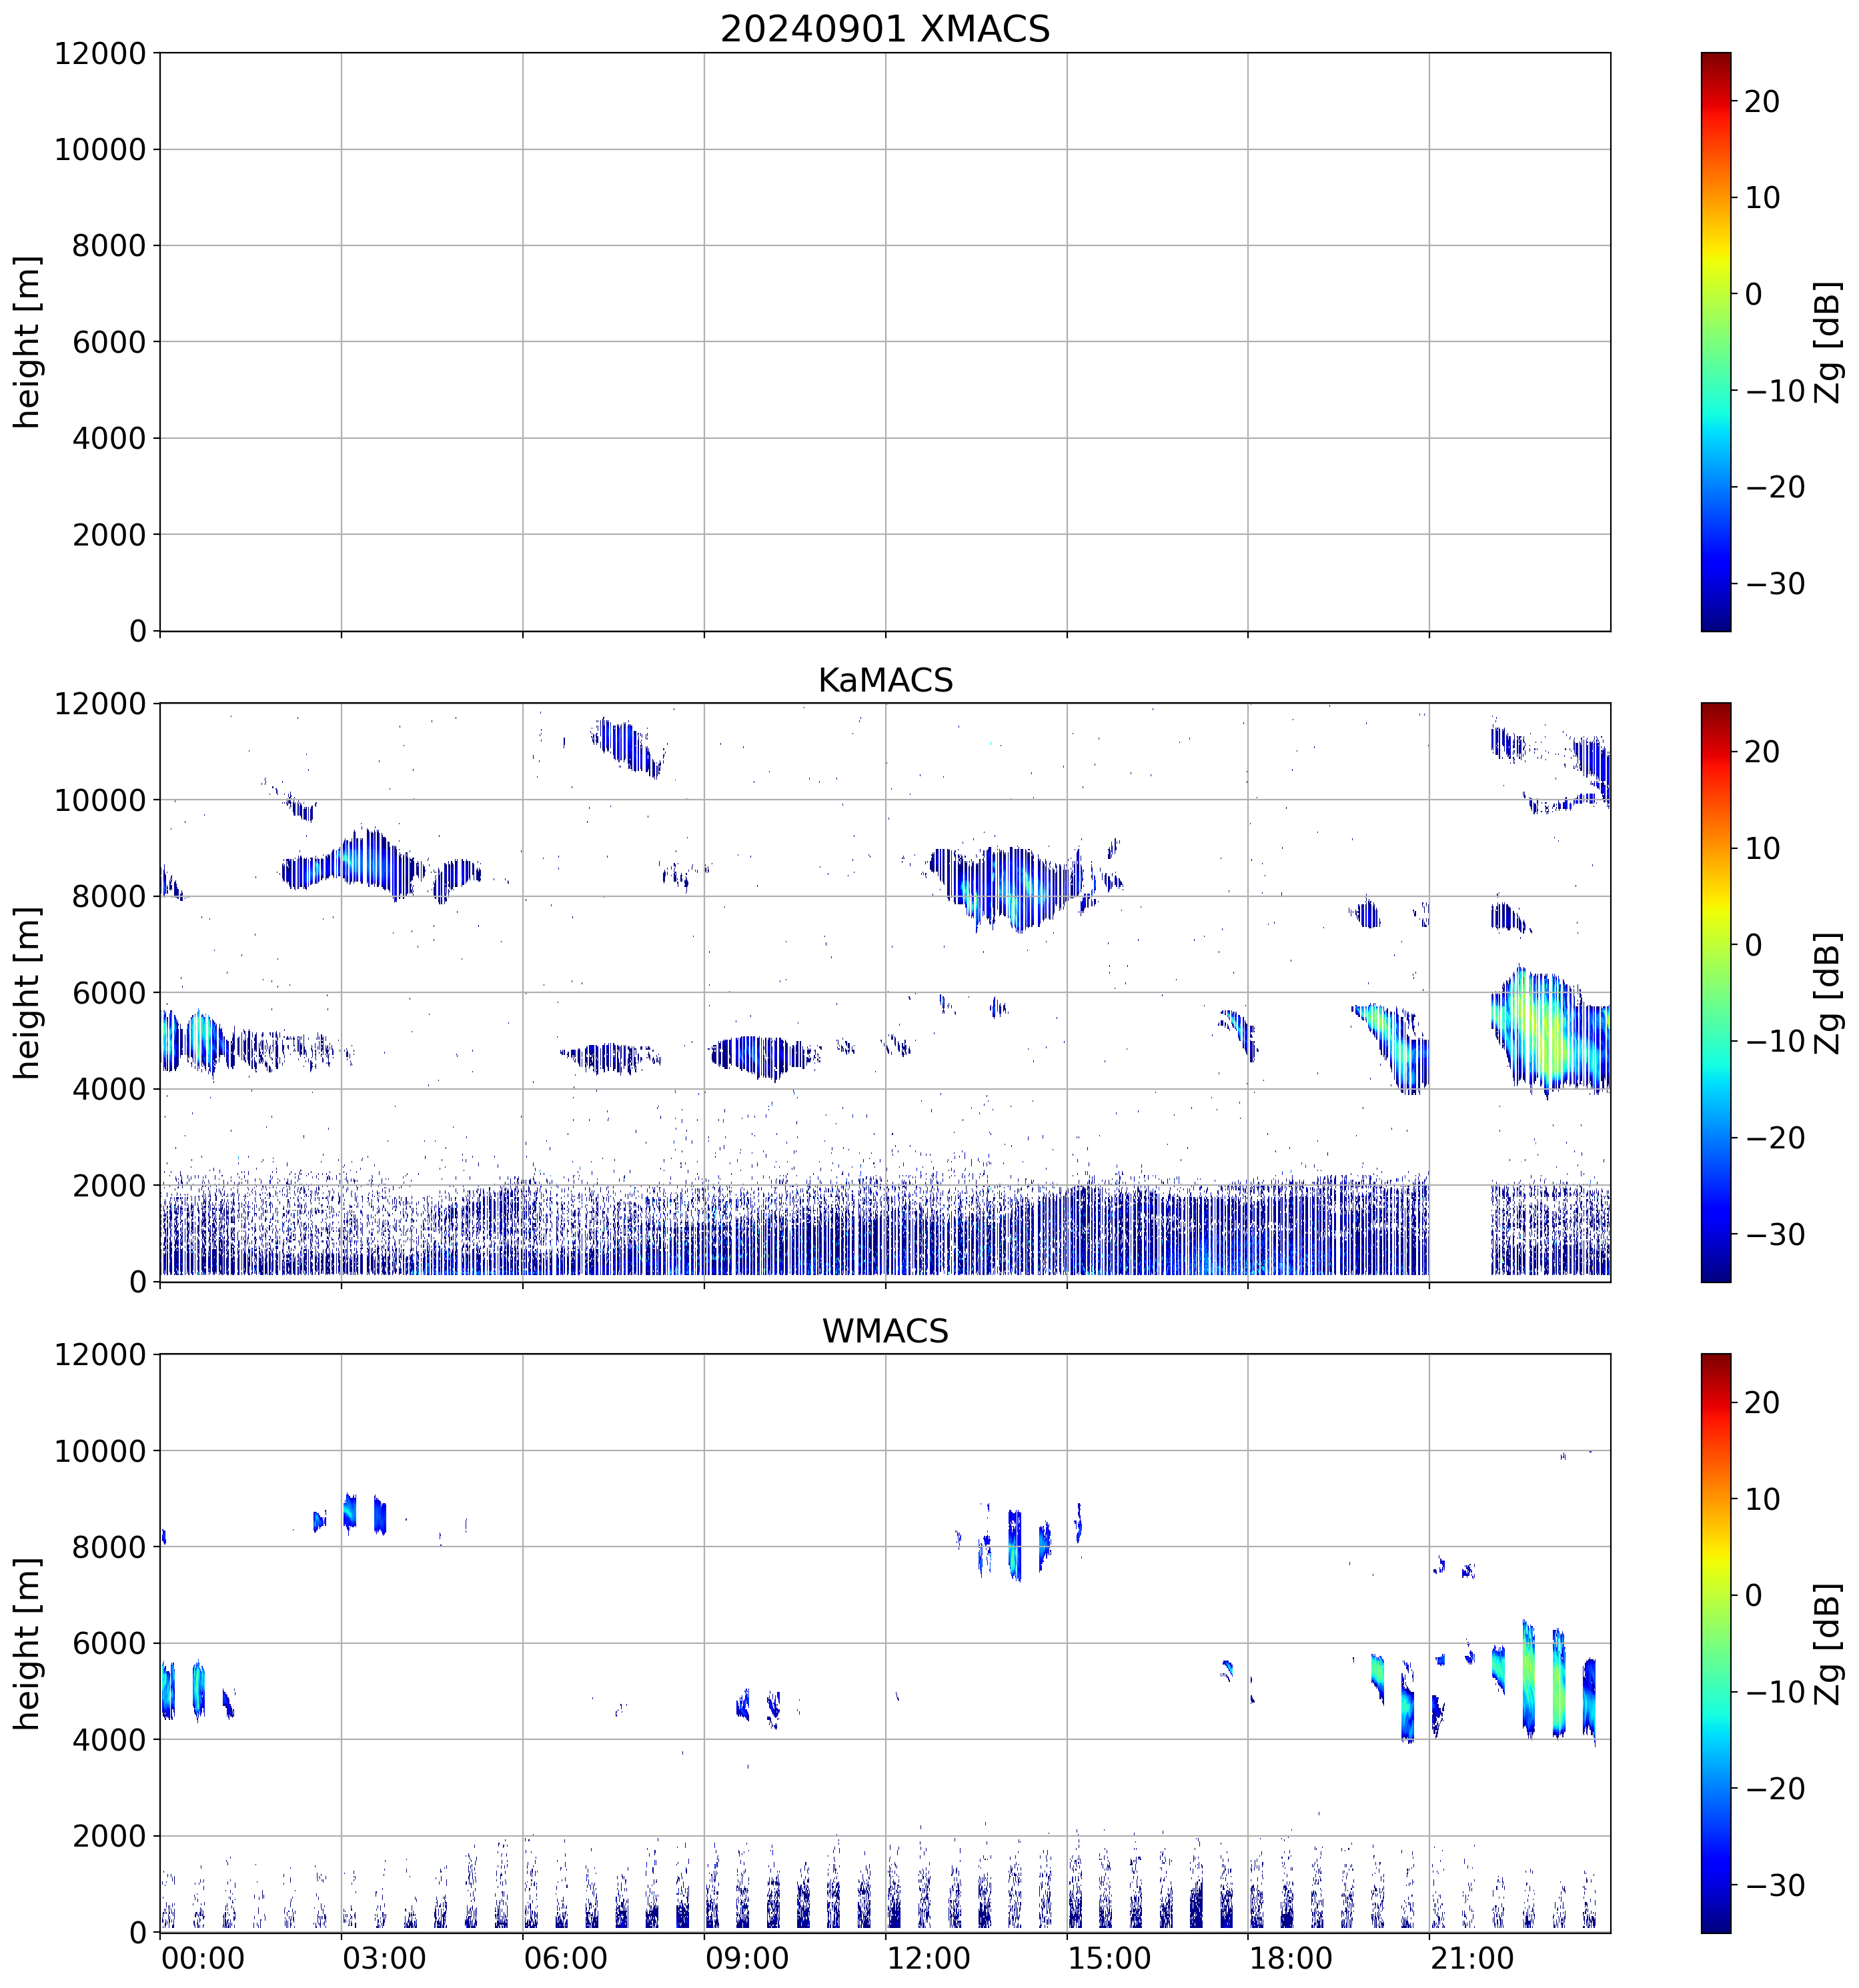Click the 18:00 time axis label
The width and height of the screenshot is (1859, 1988).
[1290, 1958]
